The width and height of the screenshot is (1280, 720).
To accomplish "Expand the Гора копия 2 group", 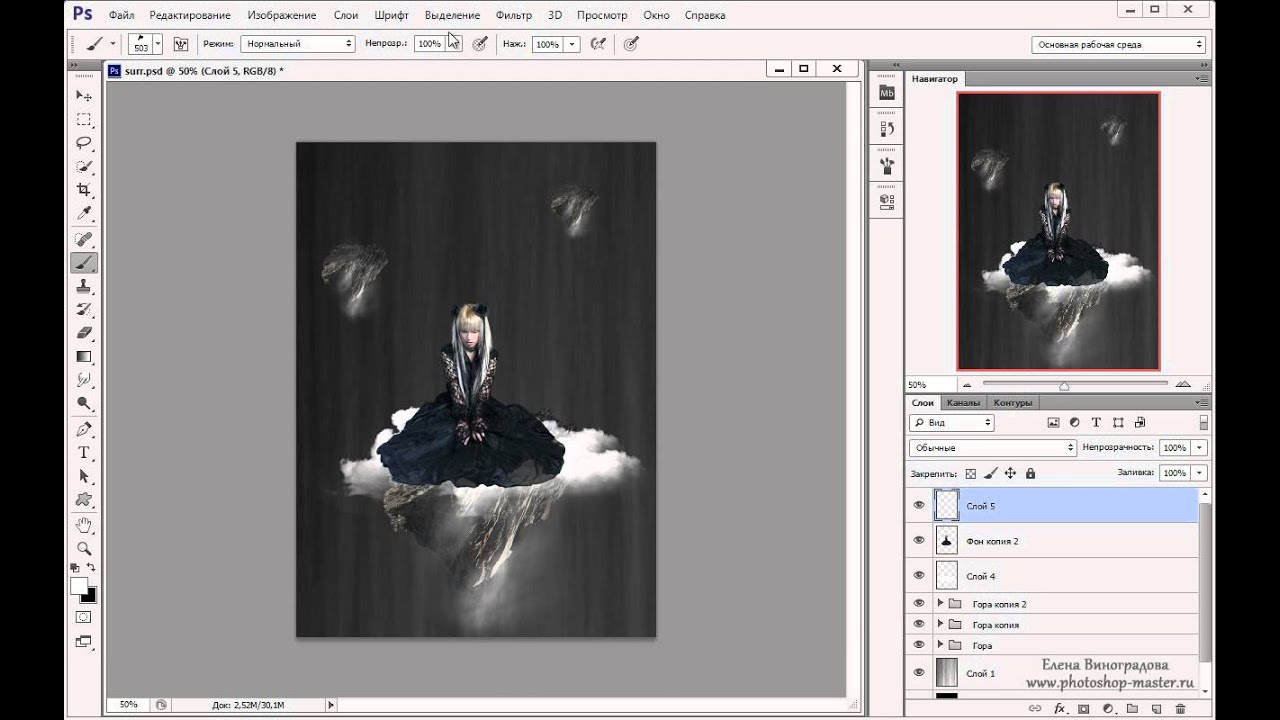I will coord(940,604).
